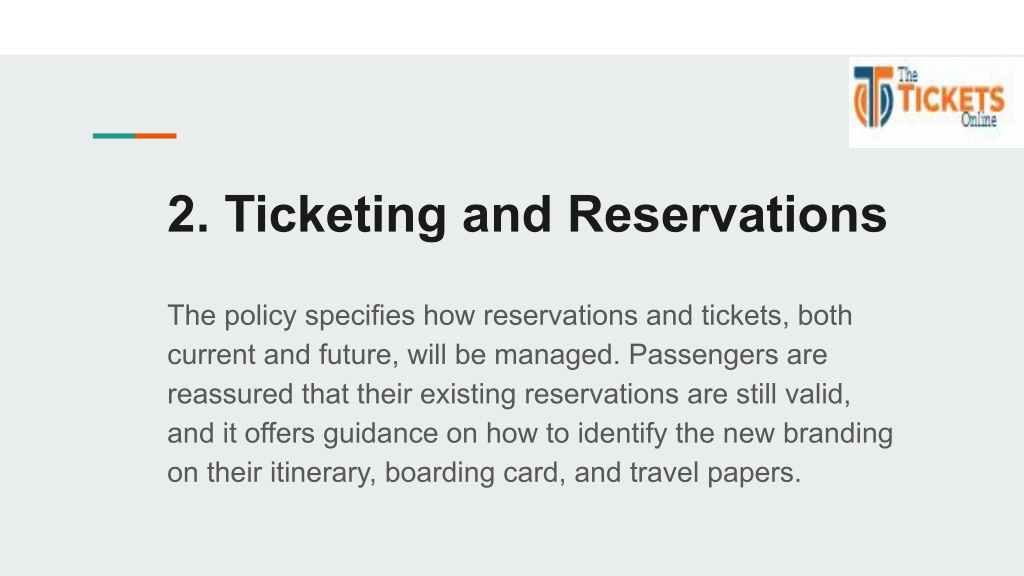The image size is (1024, 576).
Task: Click the word 'policy' in the paragraph
Action: pos(261,317)
